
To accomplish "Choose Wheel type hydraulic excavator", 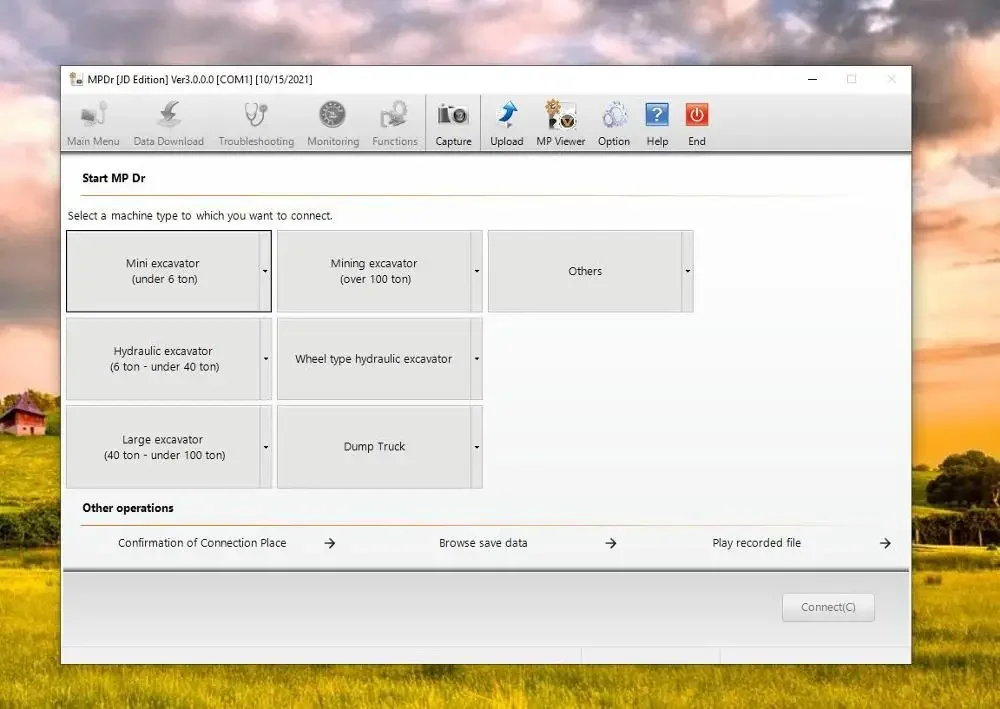I will 374,359.
